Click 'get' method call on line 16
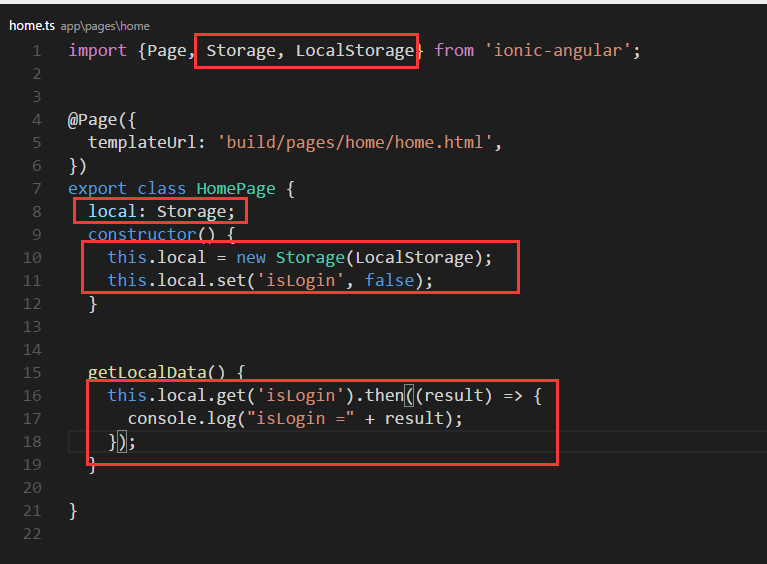 point(231,396)
